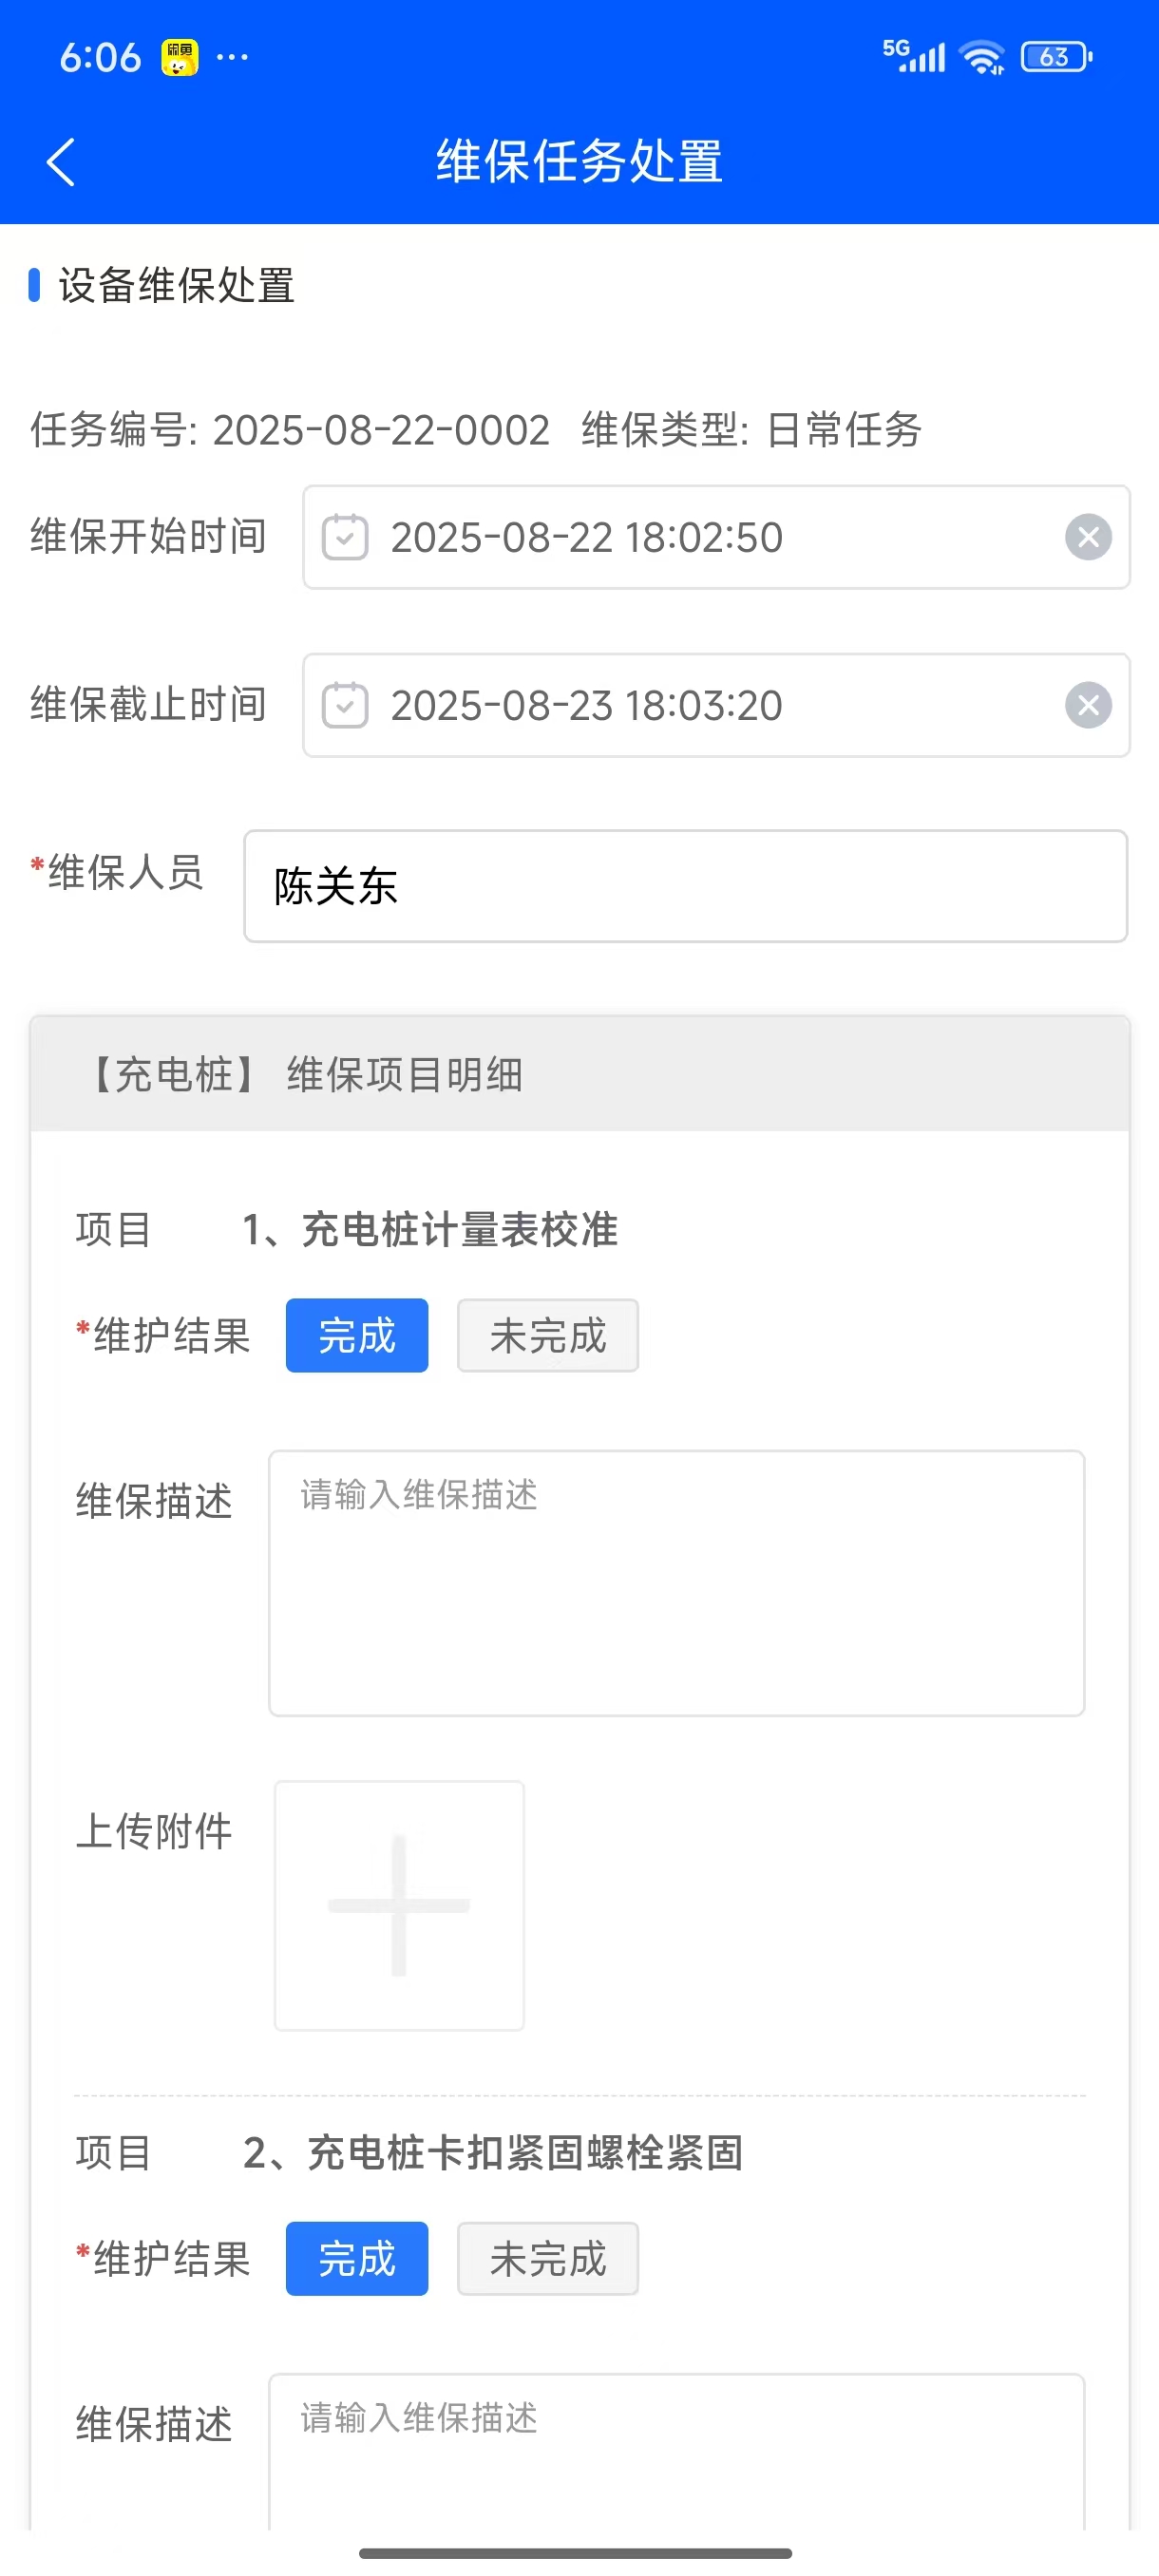Mark item 2 bolt tightening as 完成

[357, 2259]
